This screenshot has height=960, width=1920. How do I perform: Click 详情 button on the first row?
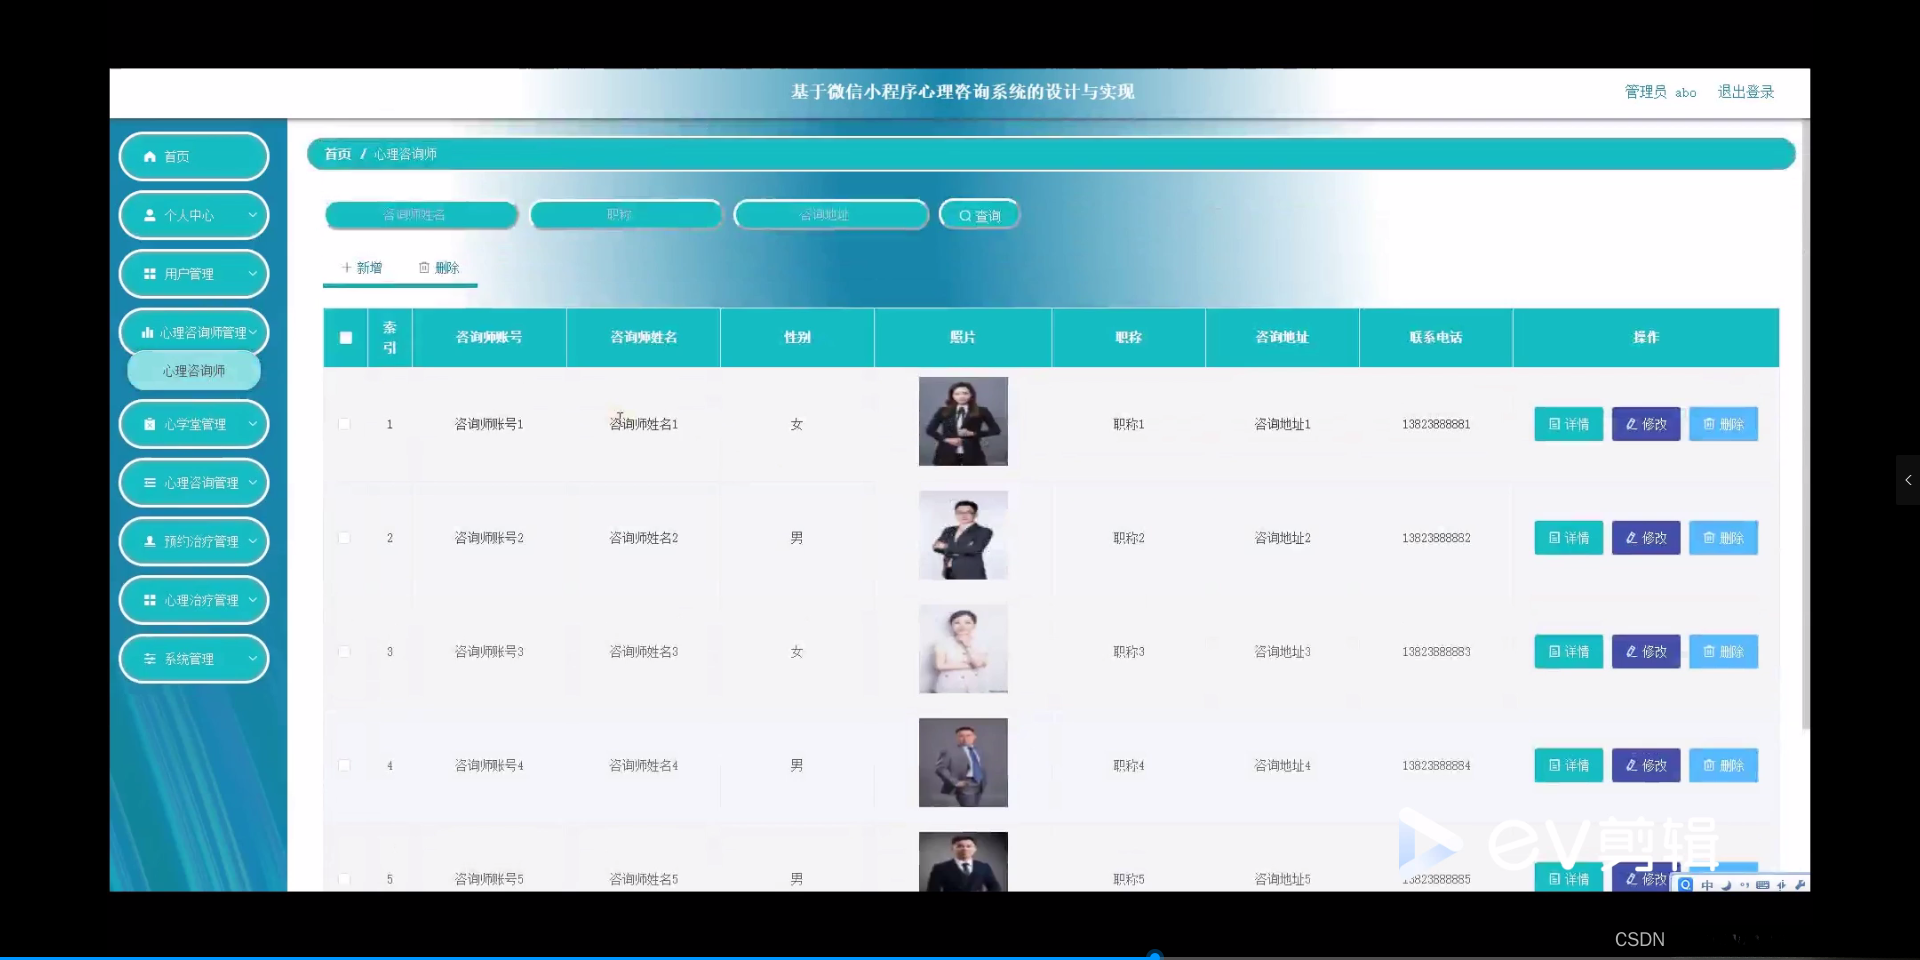coord(1568,424)
